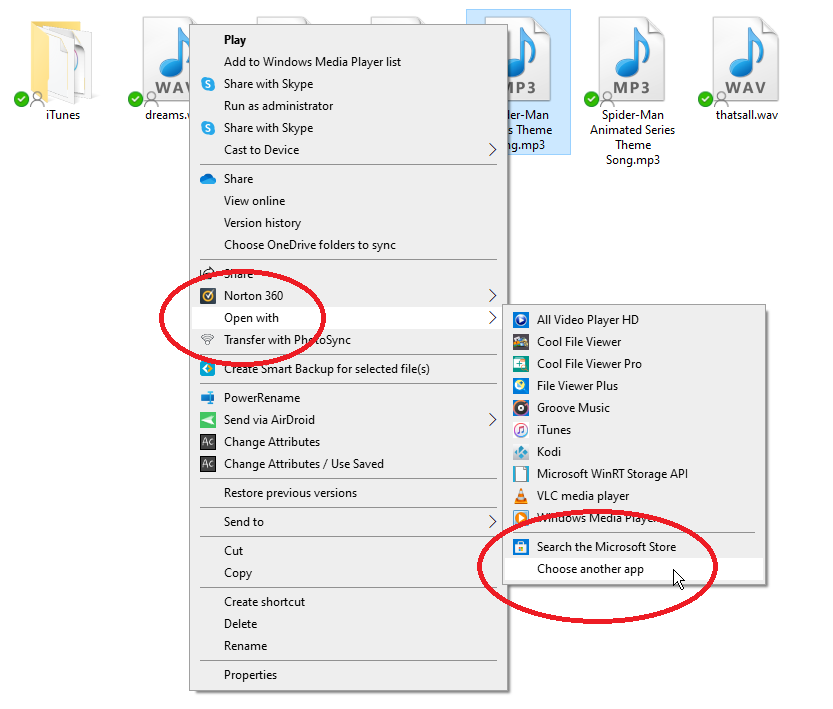Click the Cool File Viewer icon
The width and height of the screenshot is (833, 709).
tap(521, 342)
